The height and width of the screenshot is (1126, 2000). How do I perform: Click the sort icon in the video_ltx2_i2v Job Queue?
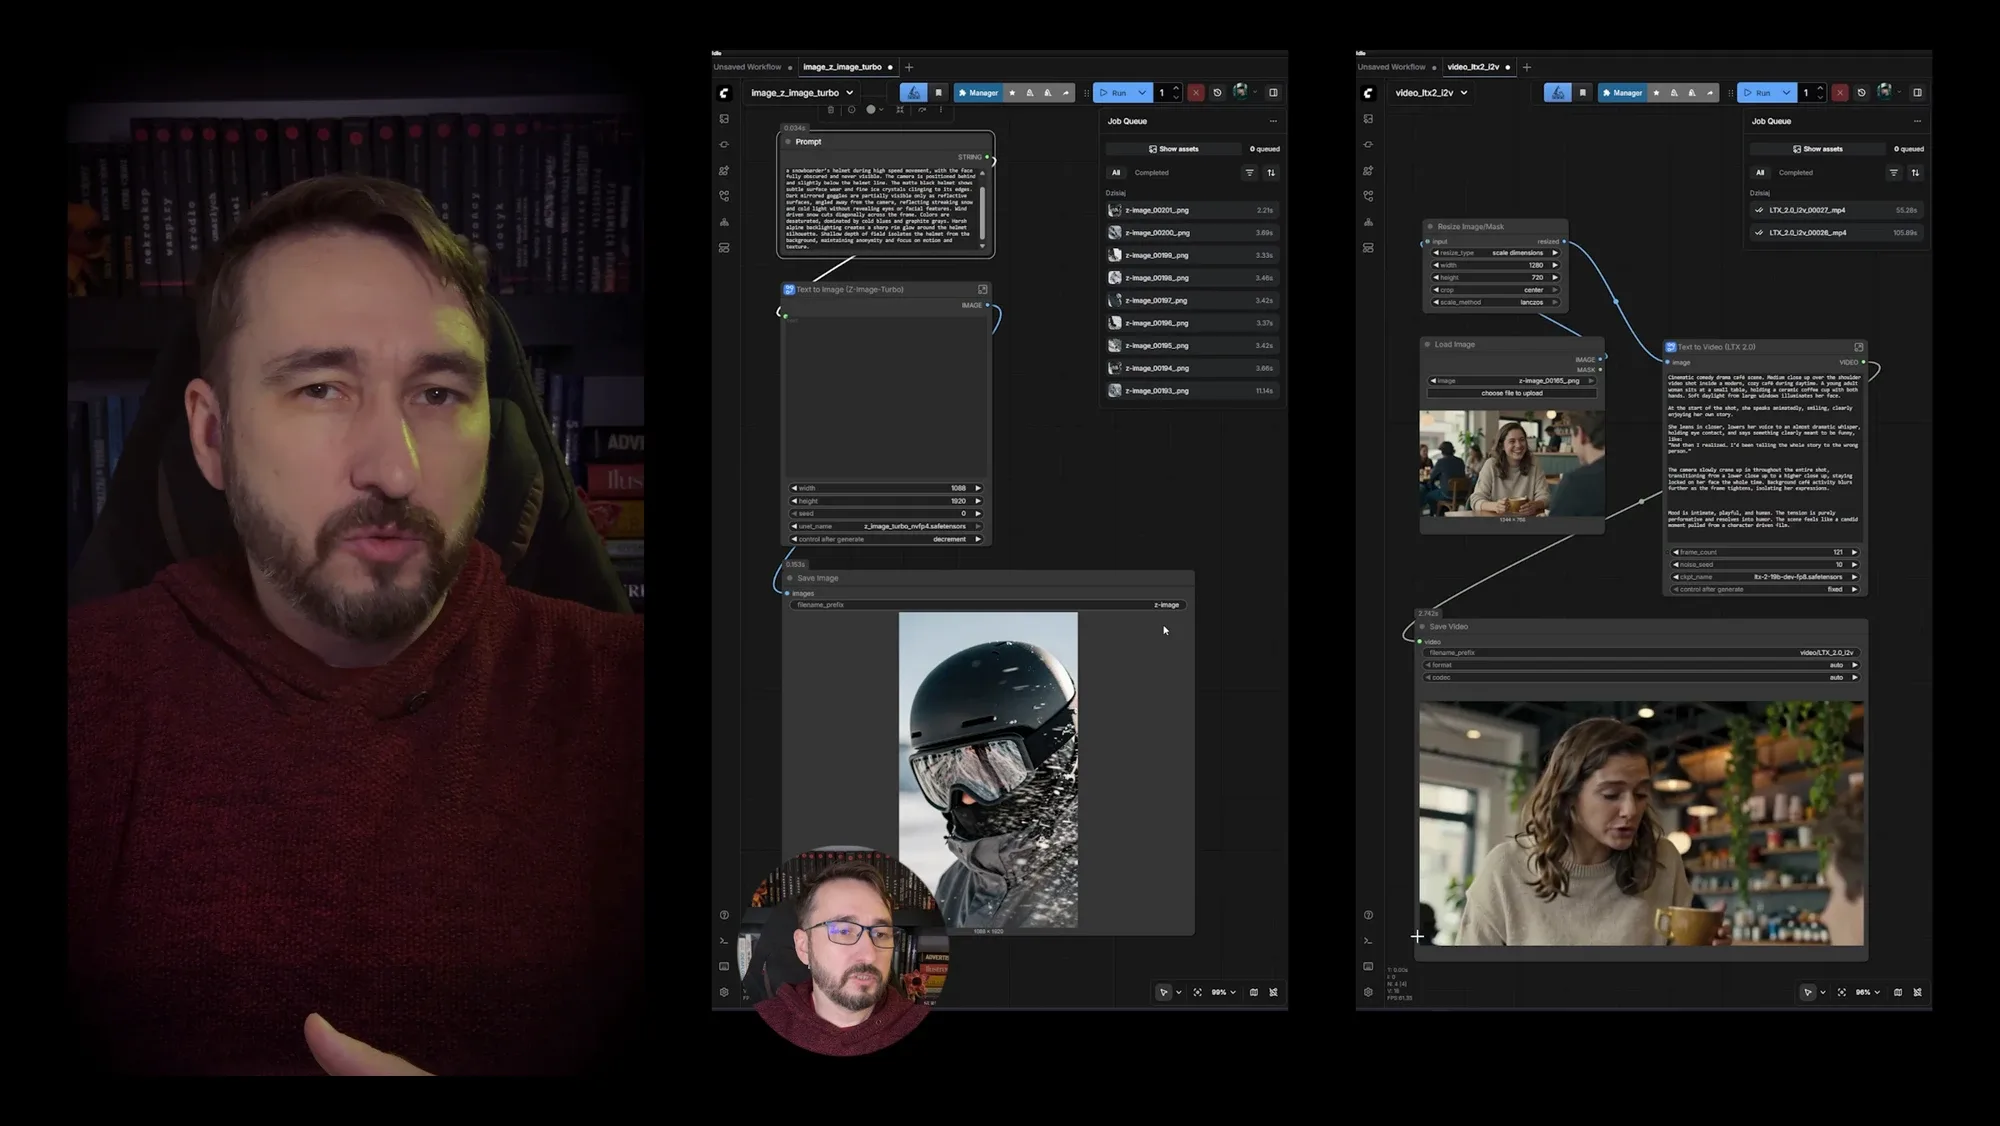click(x=1915, y=173)
